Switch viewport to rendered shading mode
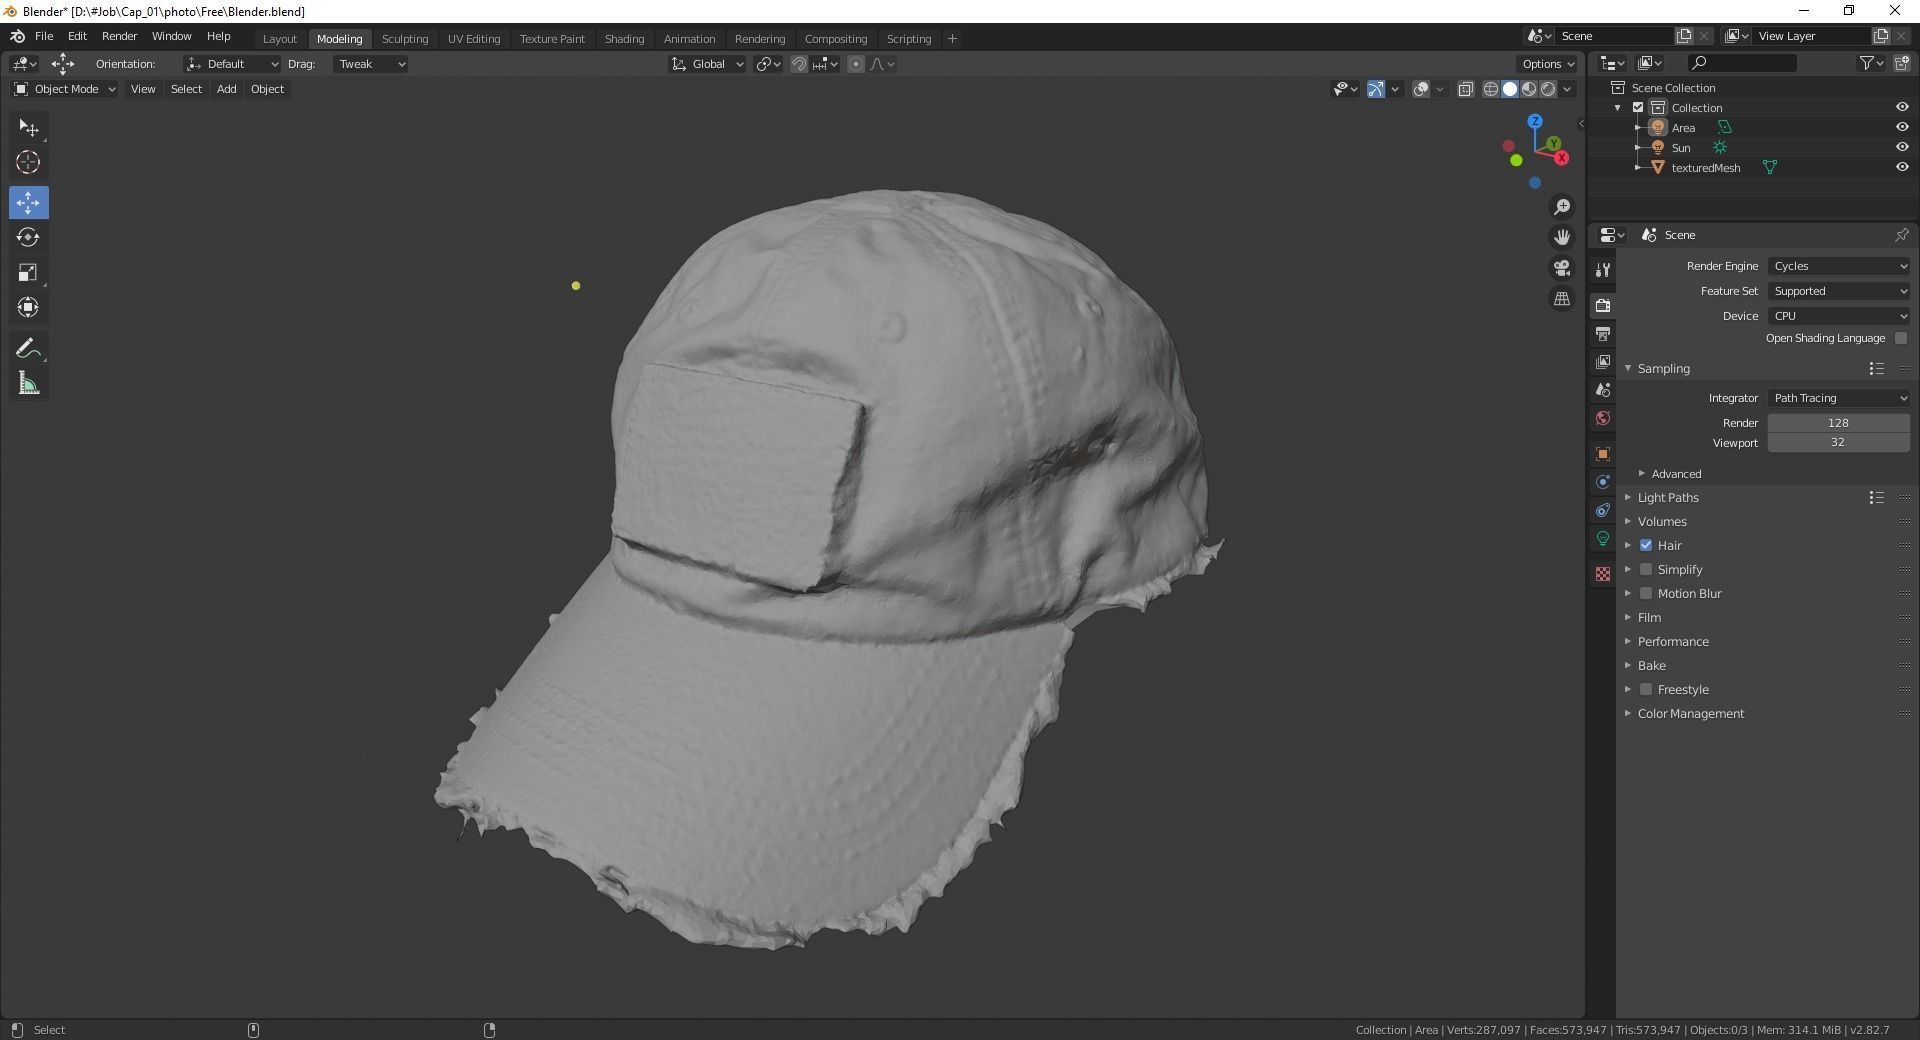This screenshot has width=1920, height=1040. (1548, 88)
